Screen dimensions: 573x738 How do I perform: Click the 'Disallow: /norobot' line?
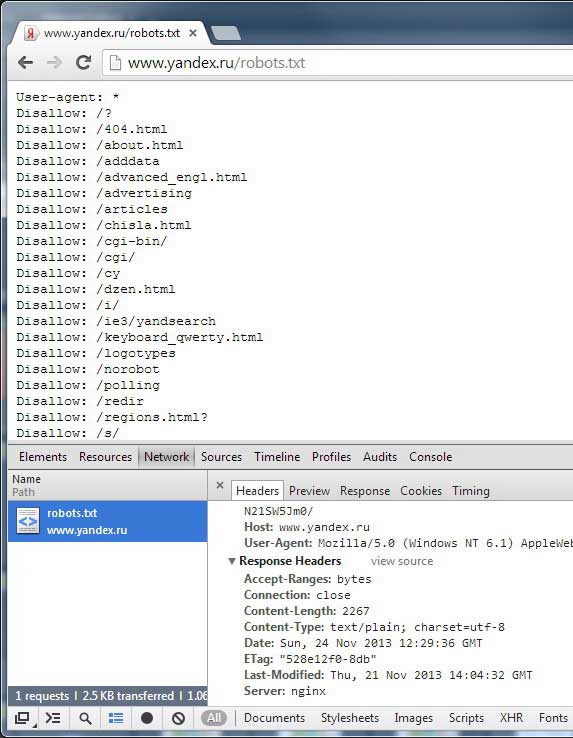tap(88, 369)
